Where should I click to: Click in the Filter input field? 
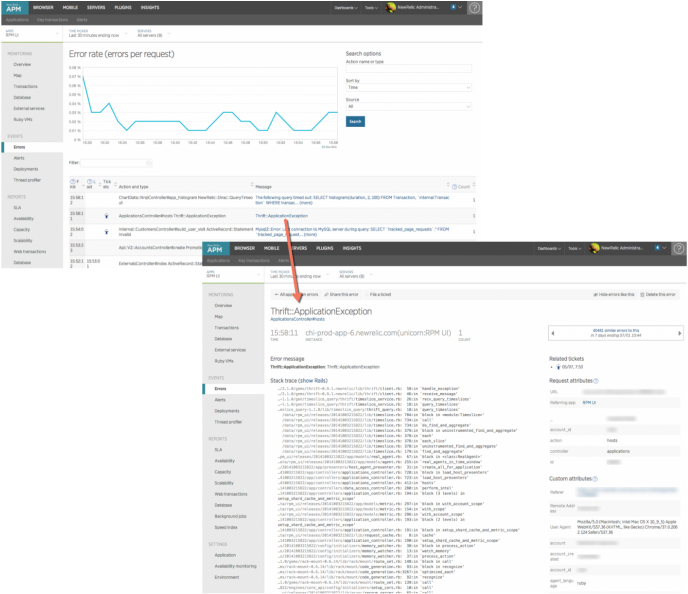pyautogui.click(x=116, y=163)
